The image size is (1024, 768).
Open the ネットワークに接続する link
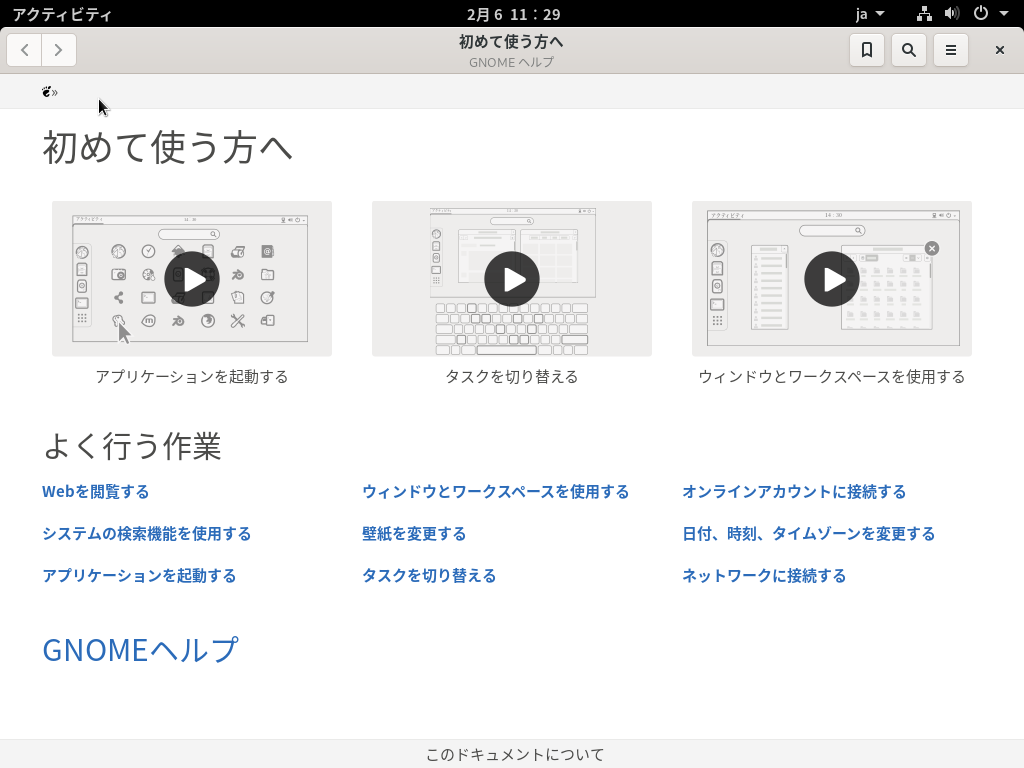pos(764,575)
